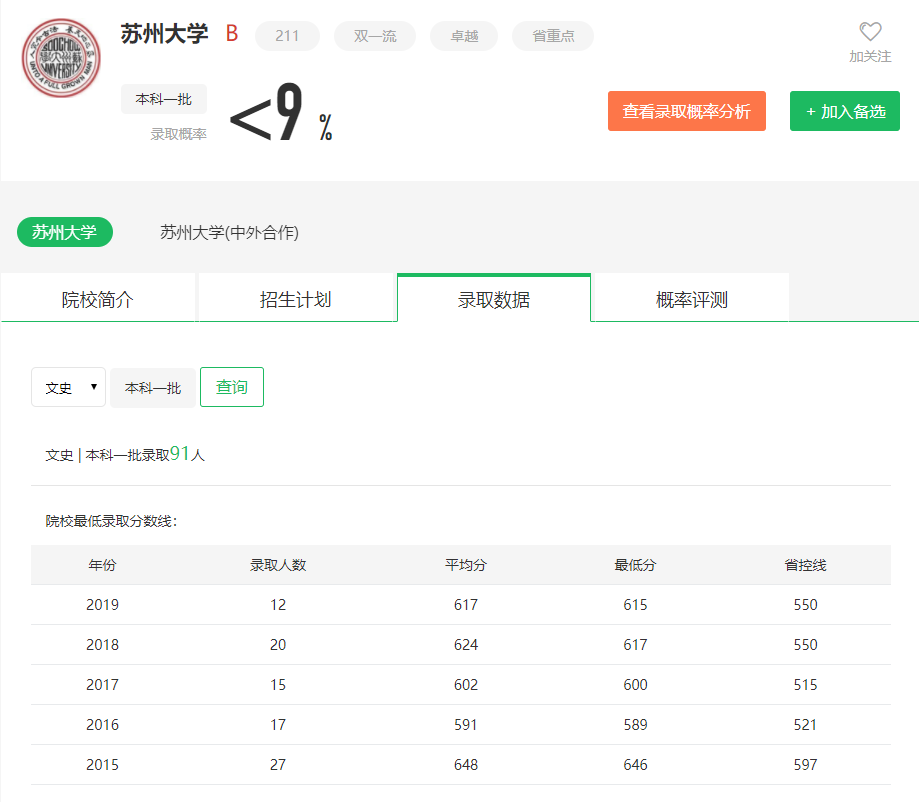Image resolution: width=919 pixels, height=802 pixels.
Task: Click the 2016 year cell
Action: (x=102, y=725)
